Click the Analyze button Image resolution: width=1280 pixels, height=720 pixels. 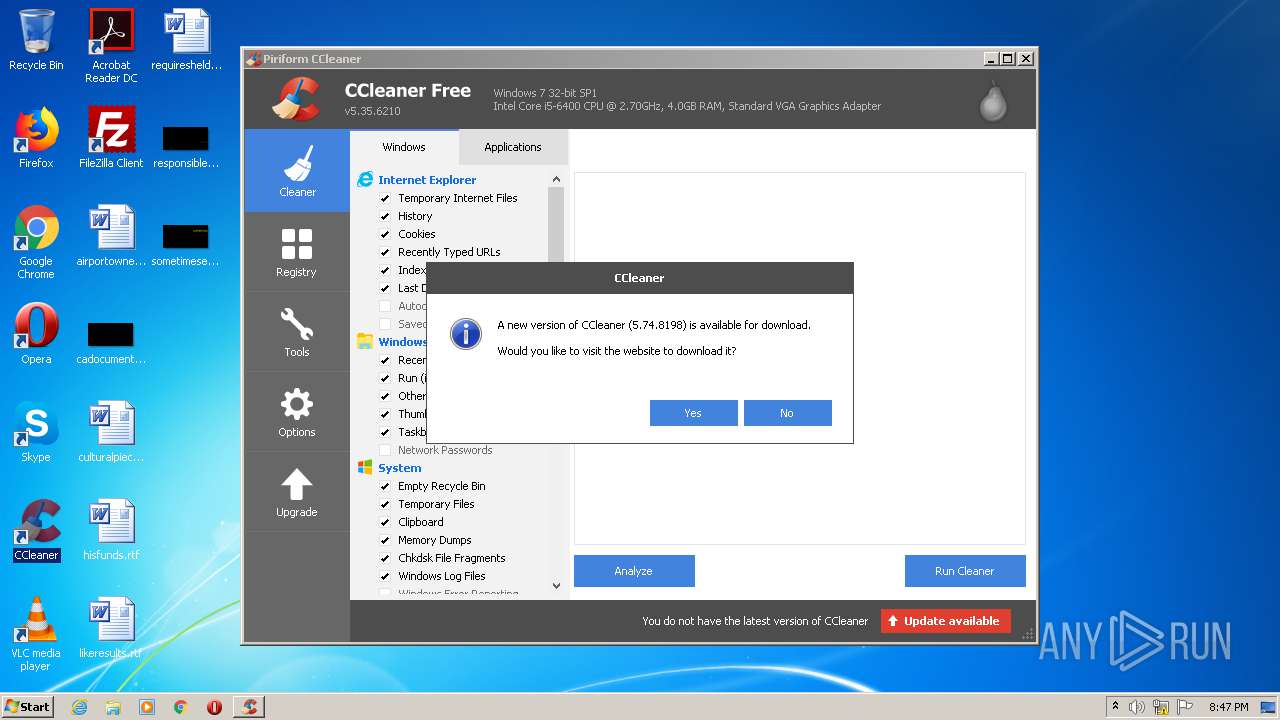[634, 571]
